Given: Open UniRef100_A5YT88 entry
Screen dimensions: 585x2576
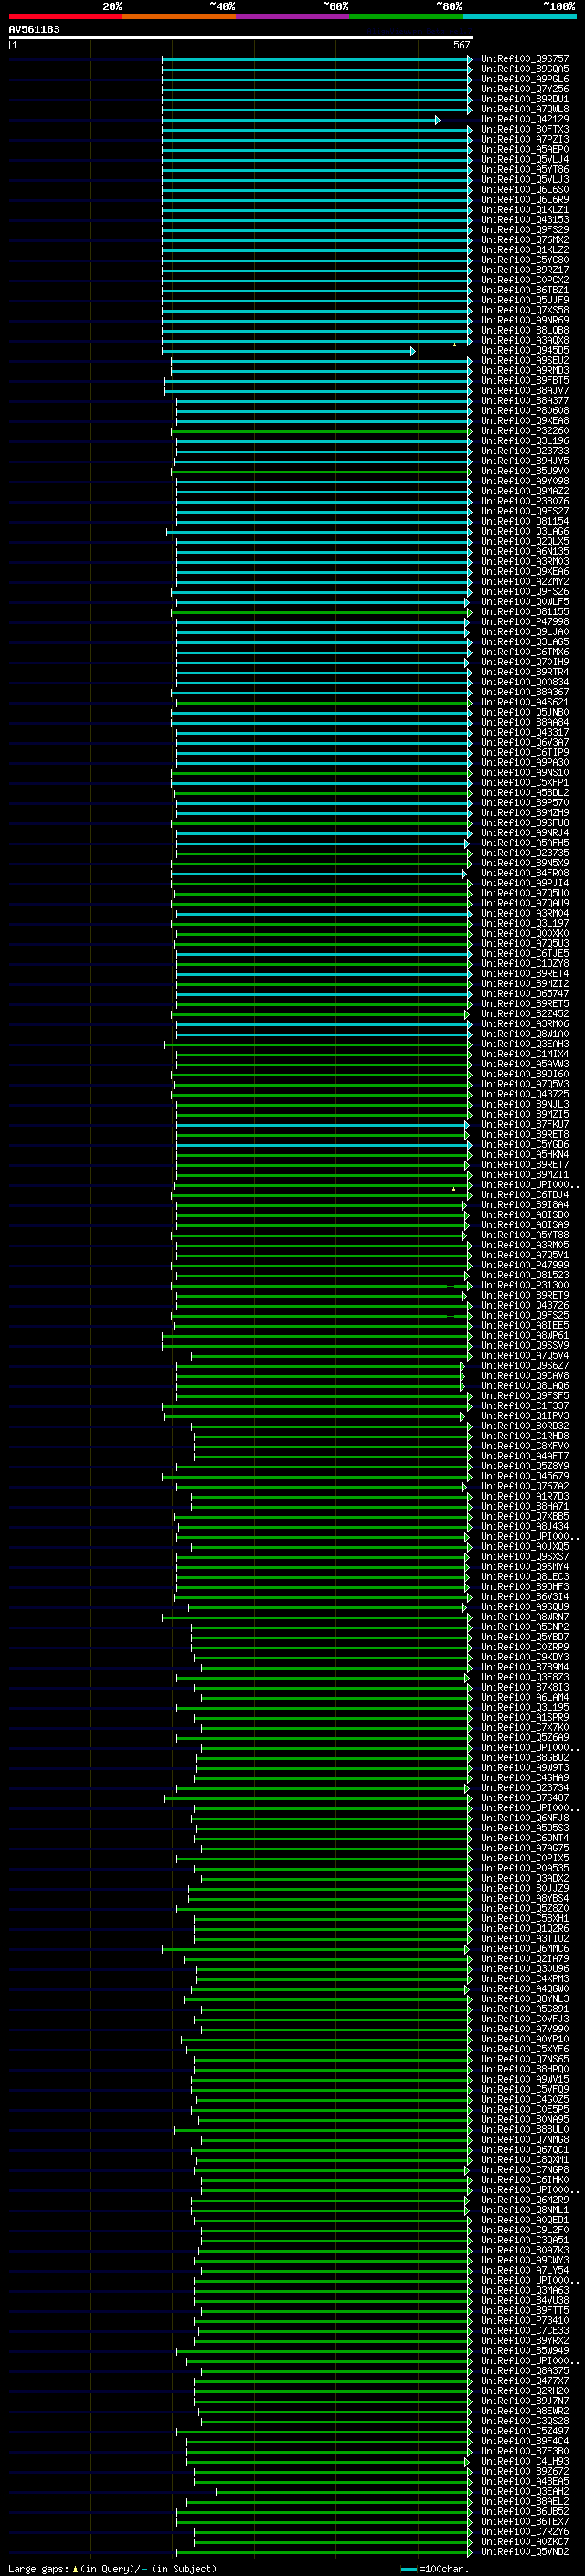Looking at the screenshot, I should [x=524, y=1235].
